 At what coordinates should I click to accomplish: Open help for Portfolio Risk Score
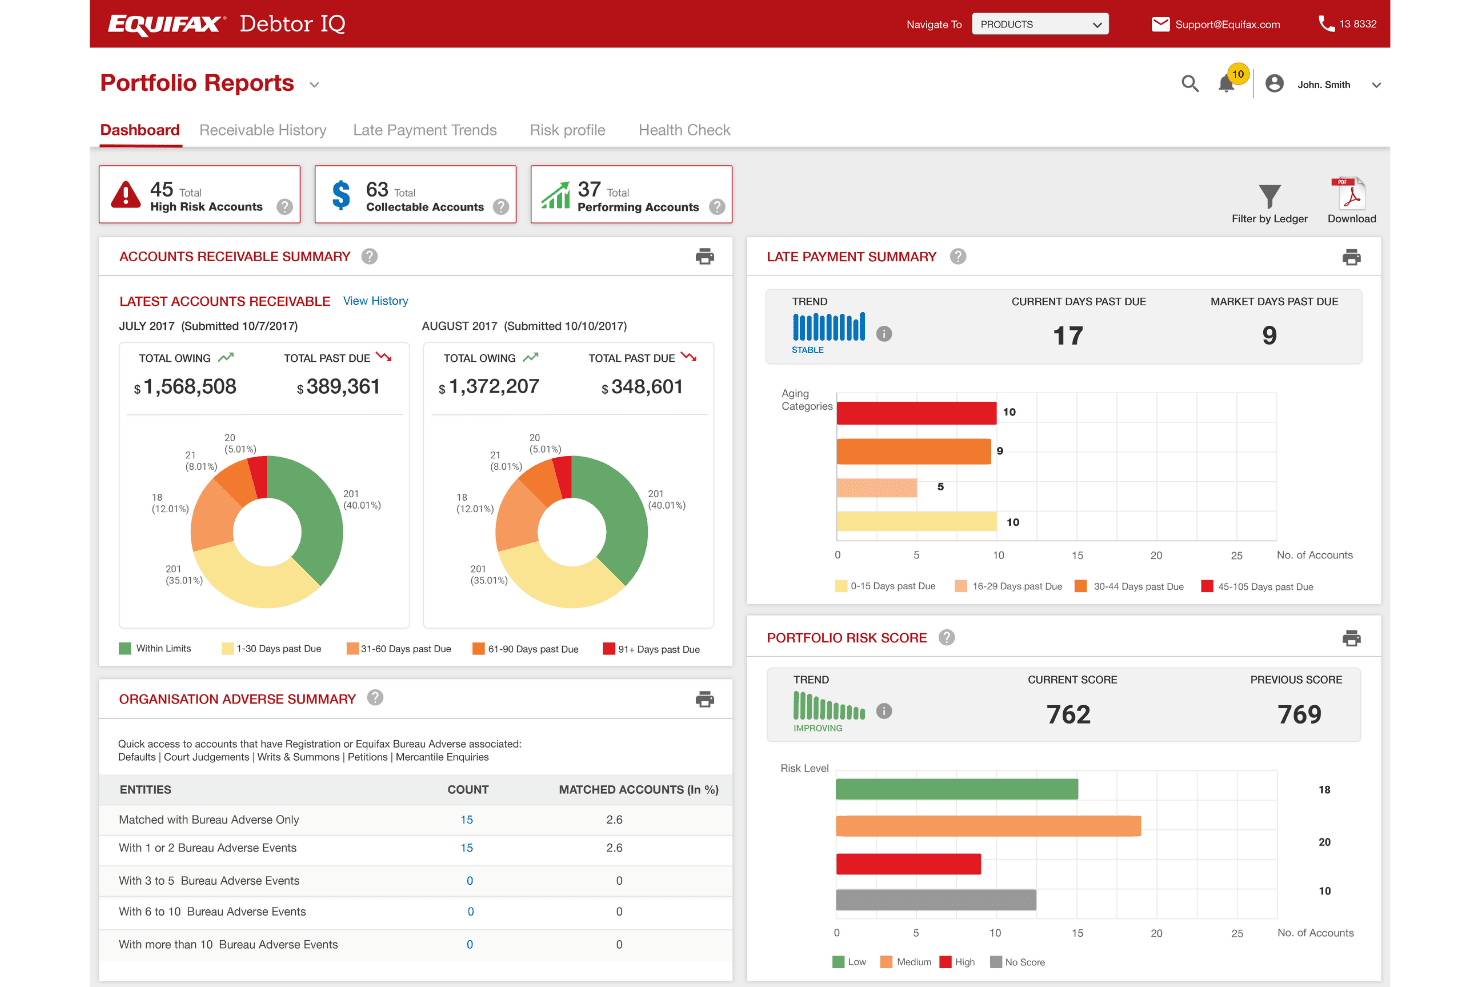(947, 637)
